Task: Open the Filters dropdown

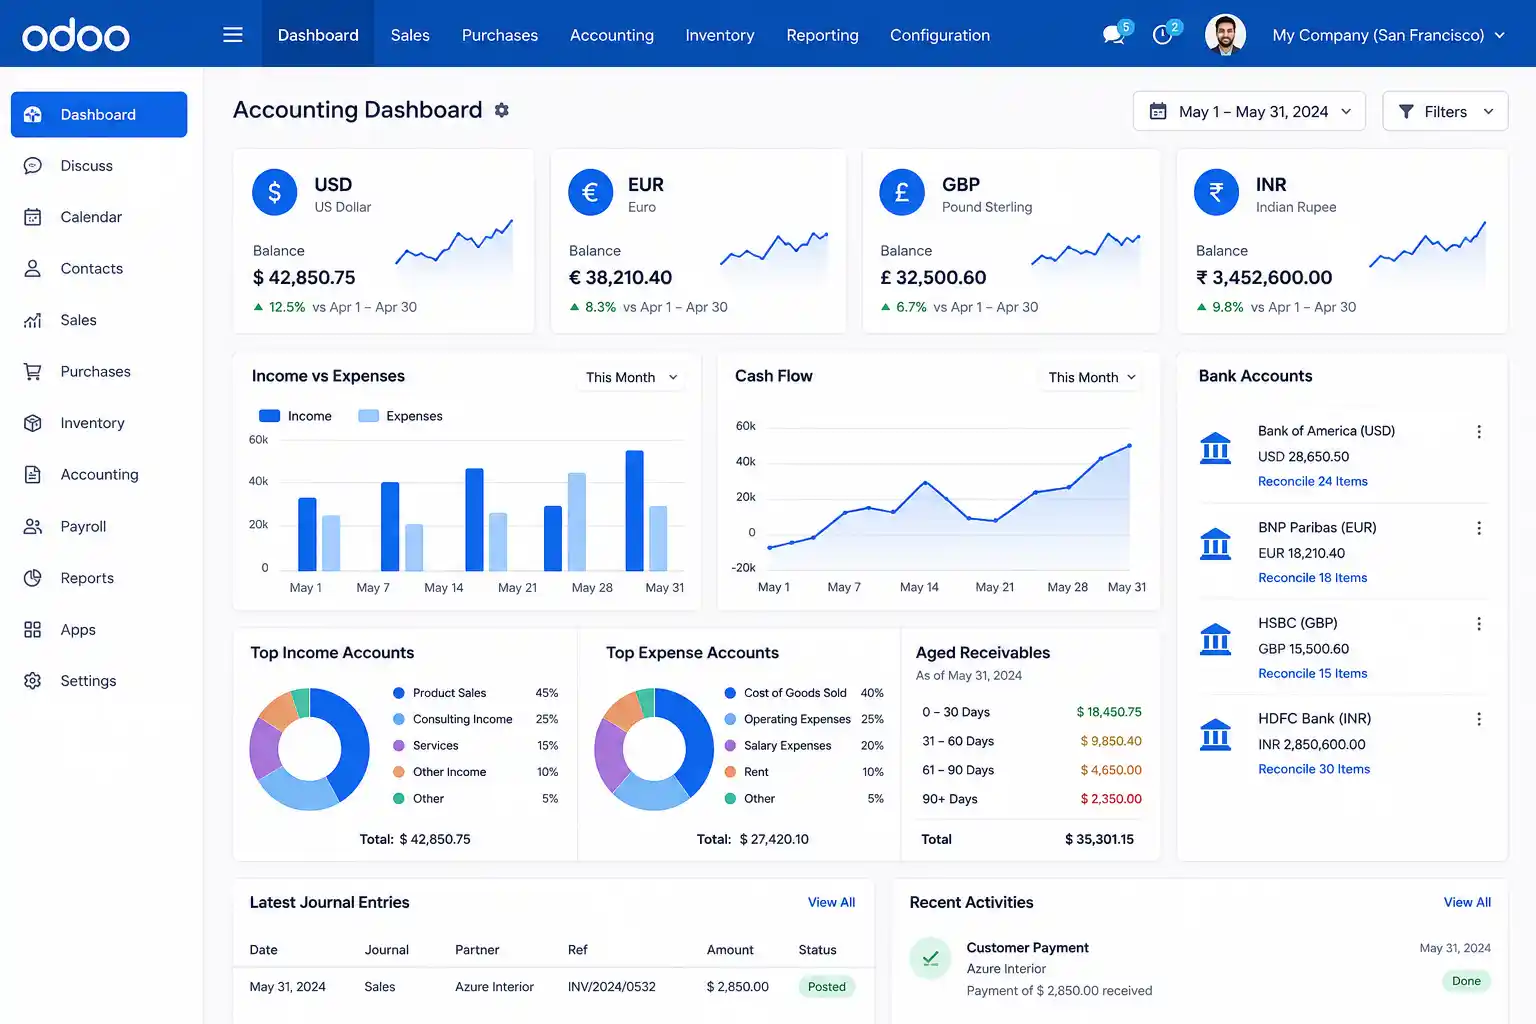Action: point(1445,111)
